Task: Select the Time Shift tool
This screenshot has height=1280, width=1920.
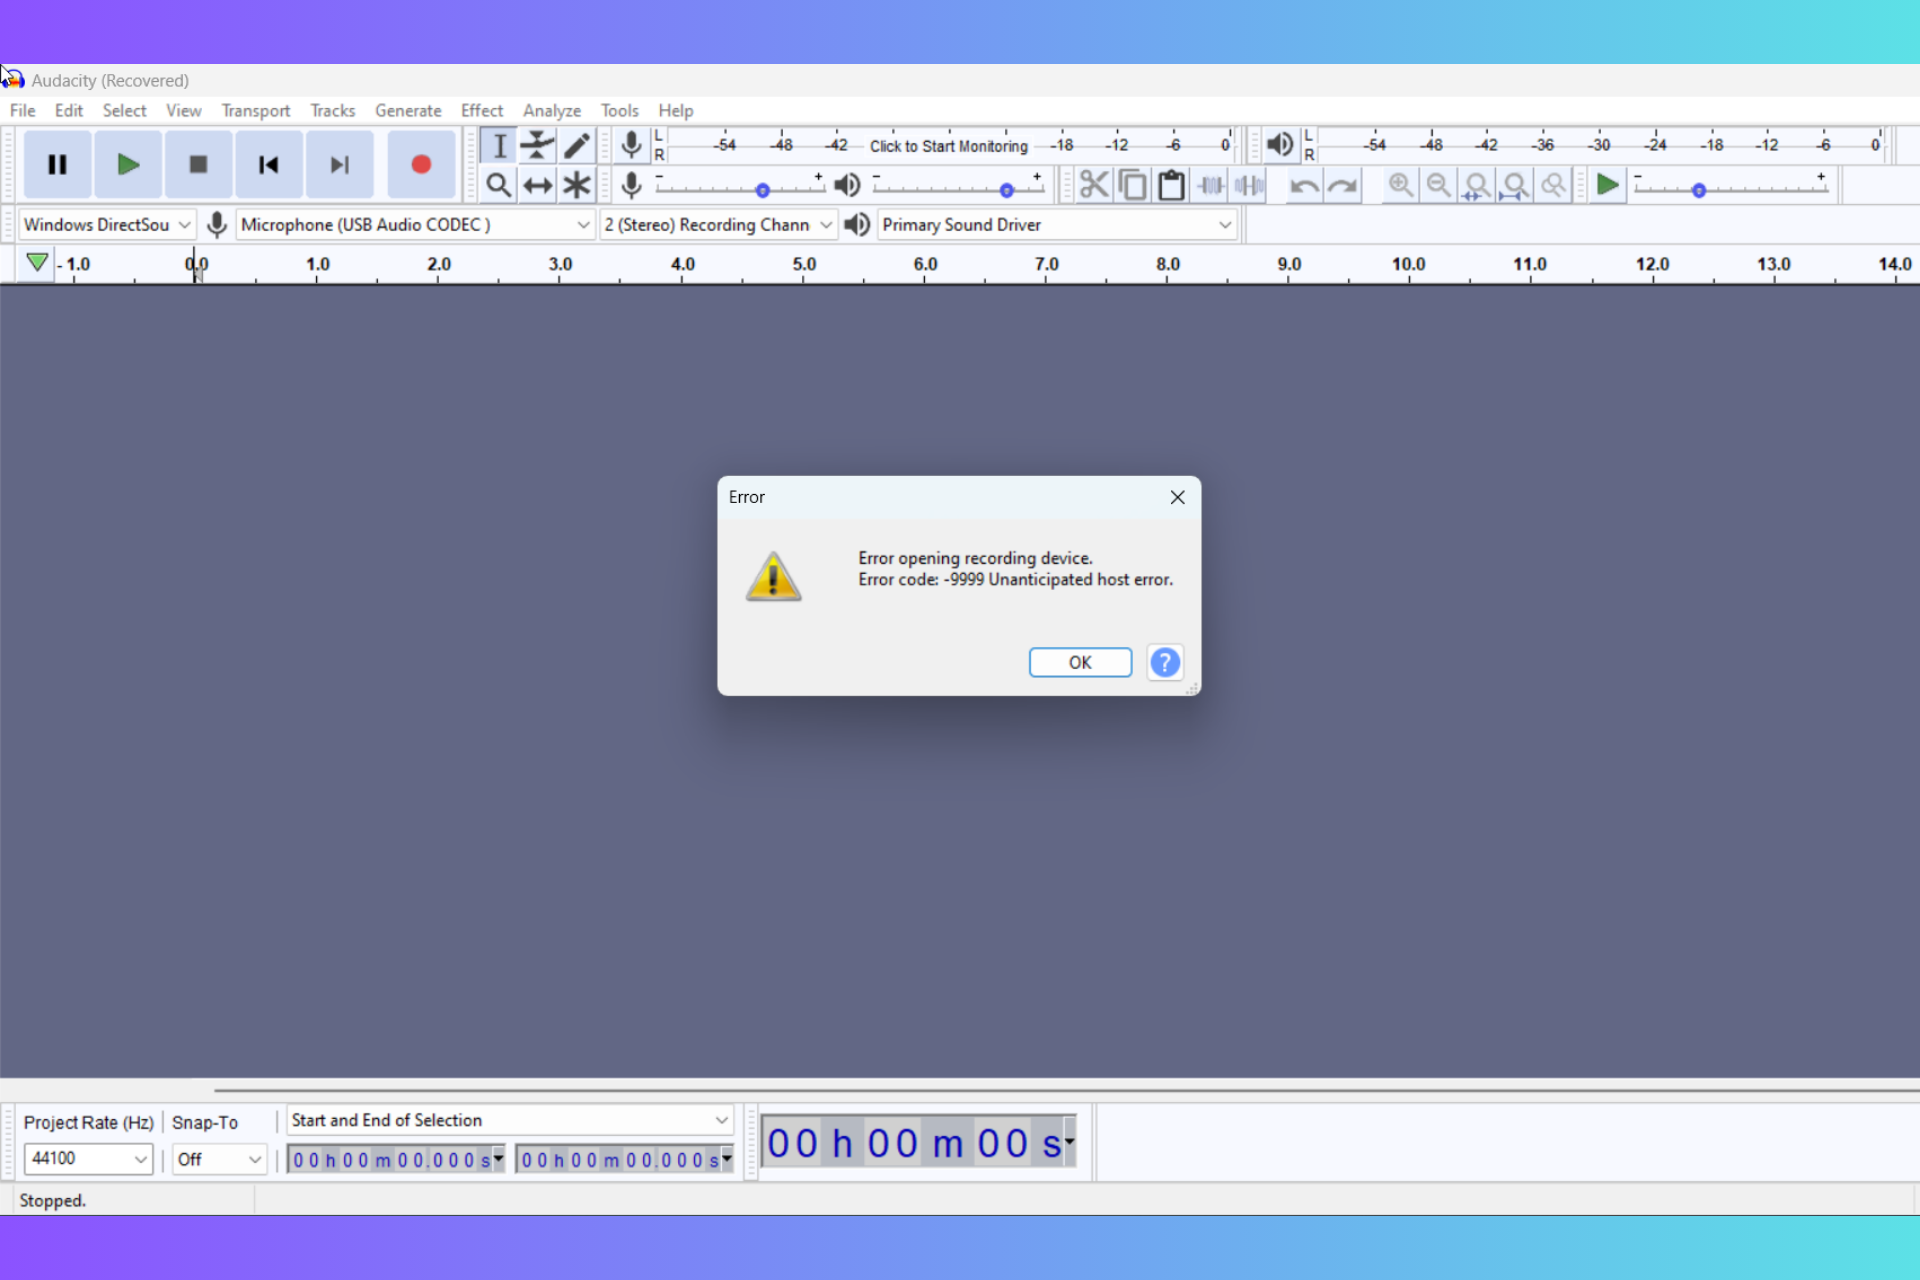Action: click(537, 185)
